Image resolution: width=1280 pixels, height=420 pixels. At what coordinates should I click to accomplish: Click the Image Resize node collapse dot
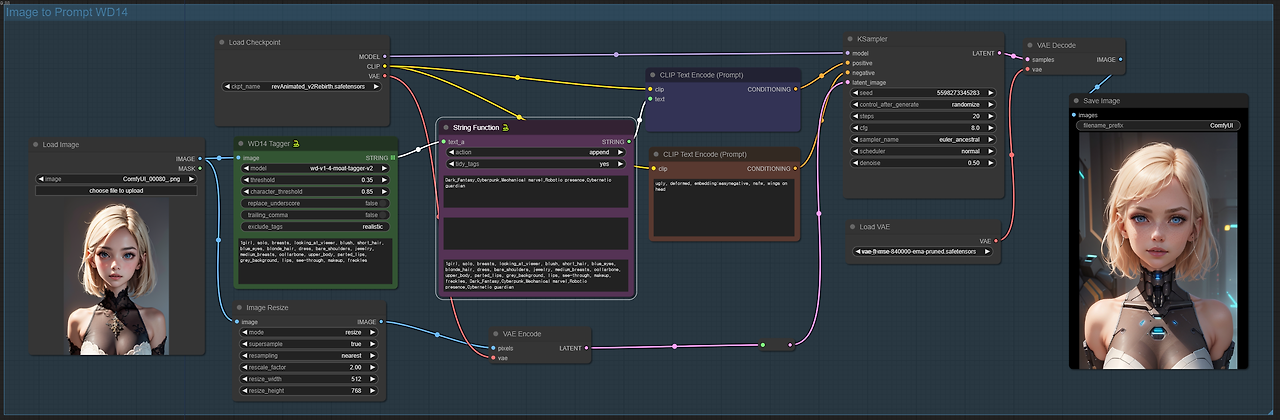[x=241, y=307]
